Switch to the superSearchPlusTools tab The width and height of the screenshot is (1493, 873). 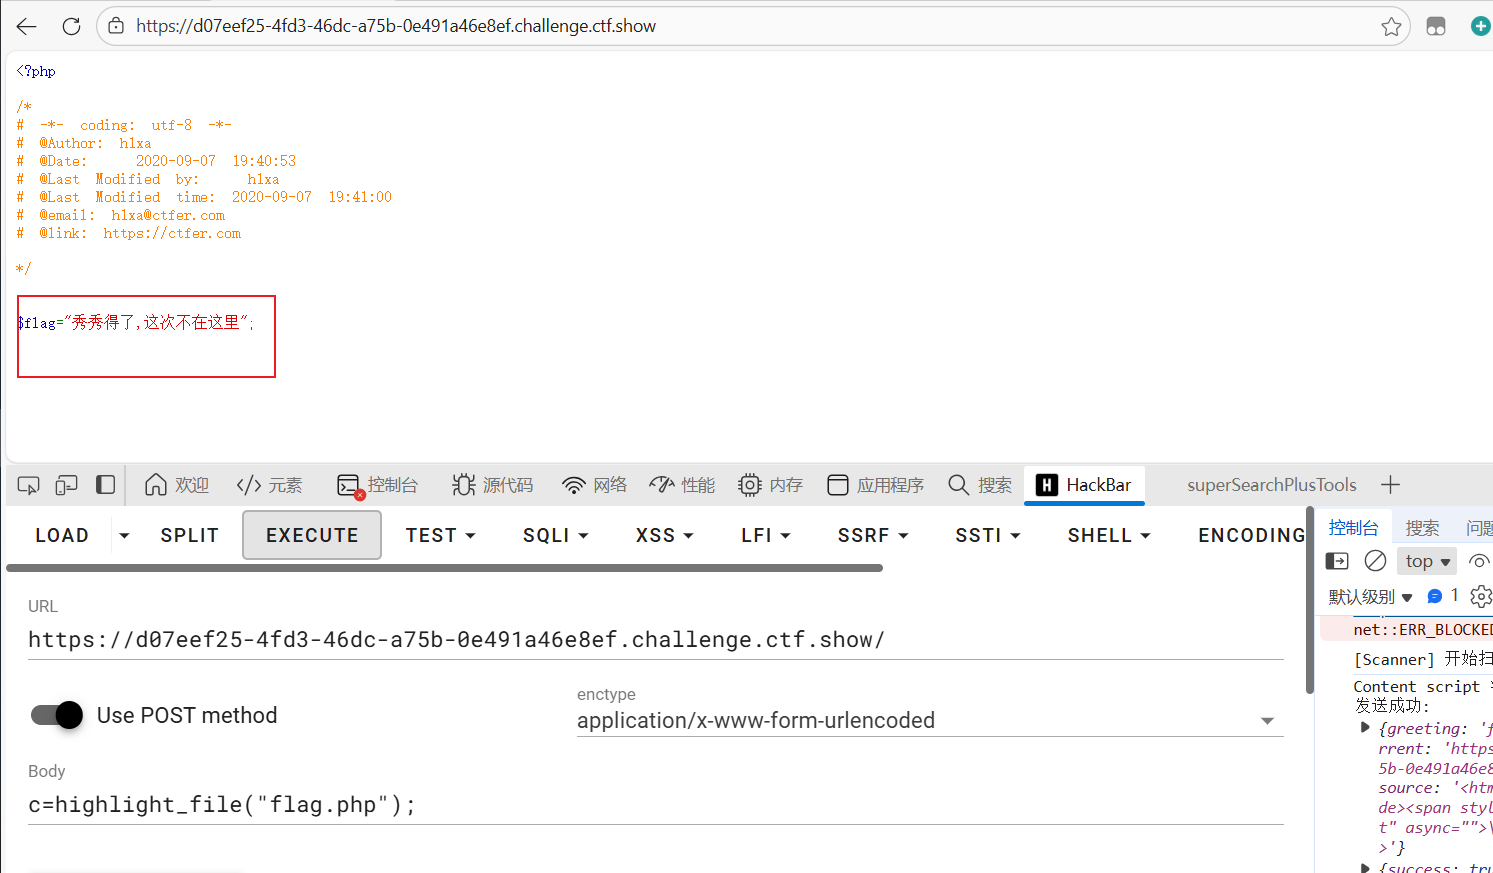coord(1271,485)
